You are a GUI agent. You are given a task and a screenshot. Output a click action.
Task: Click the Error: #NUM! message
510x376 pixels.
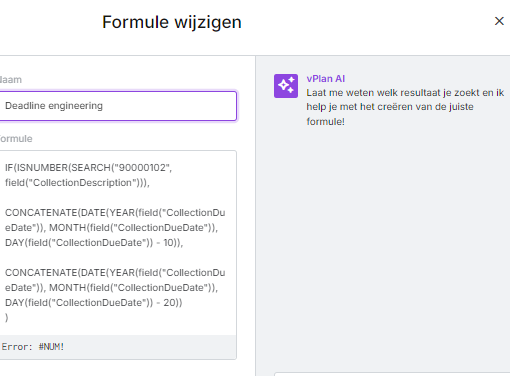[33, 347]
